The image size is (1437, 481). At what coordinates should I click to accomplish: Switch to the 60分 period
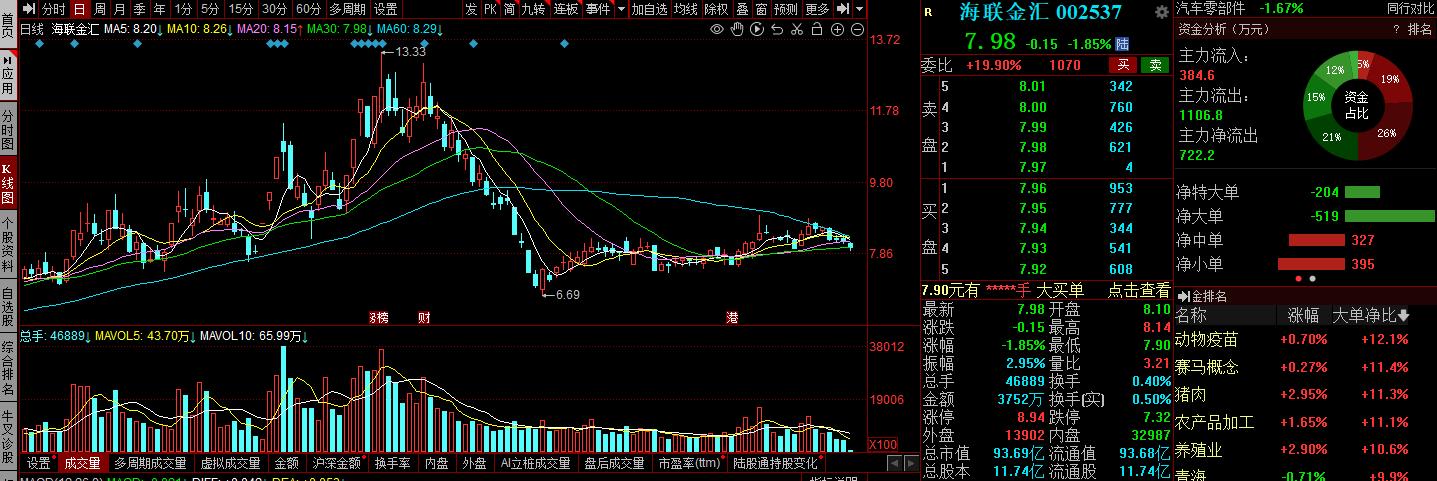309,9
